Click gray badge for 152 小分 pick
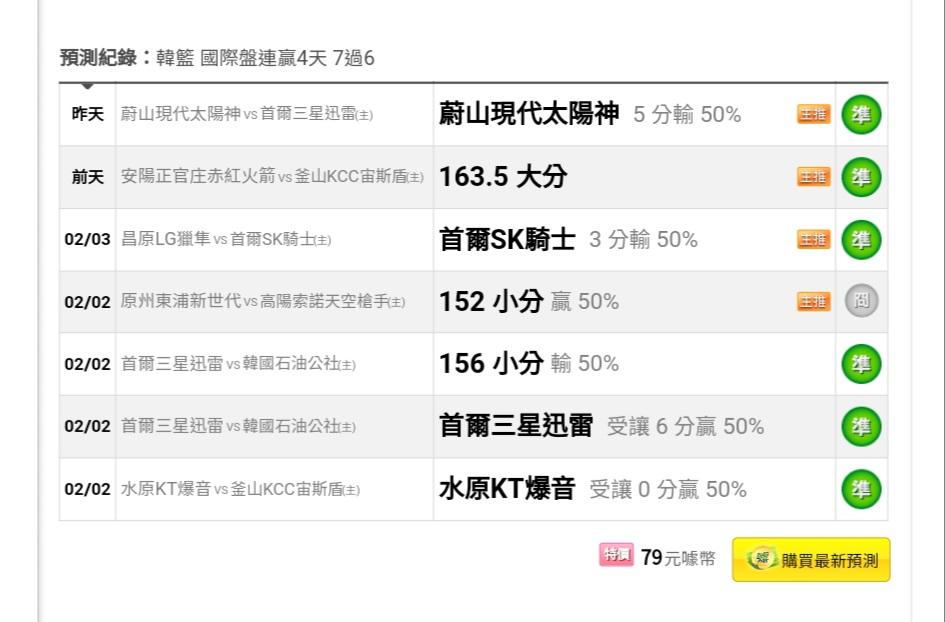 (861, 301)
